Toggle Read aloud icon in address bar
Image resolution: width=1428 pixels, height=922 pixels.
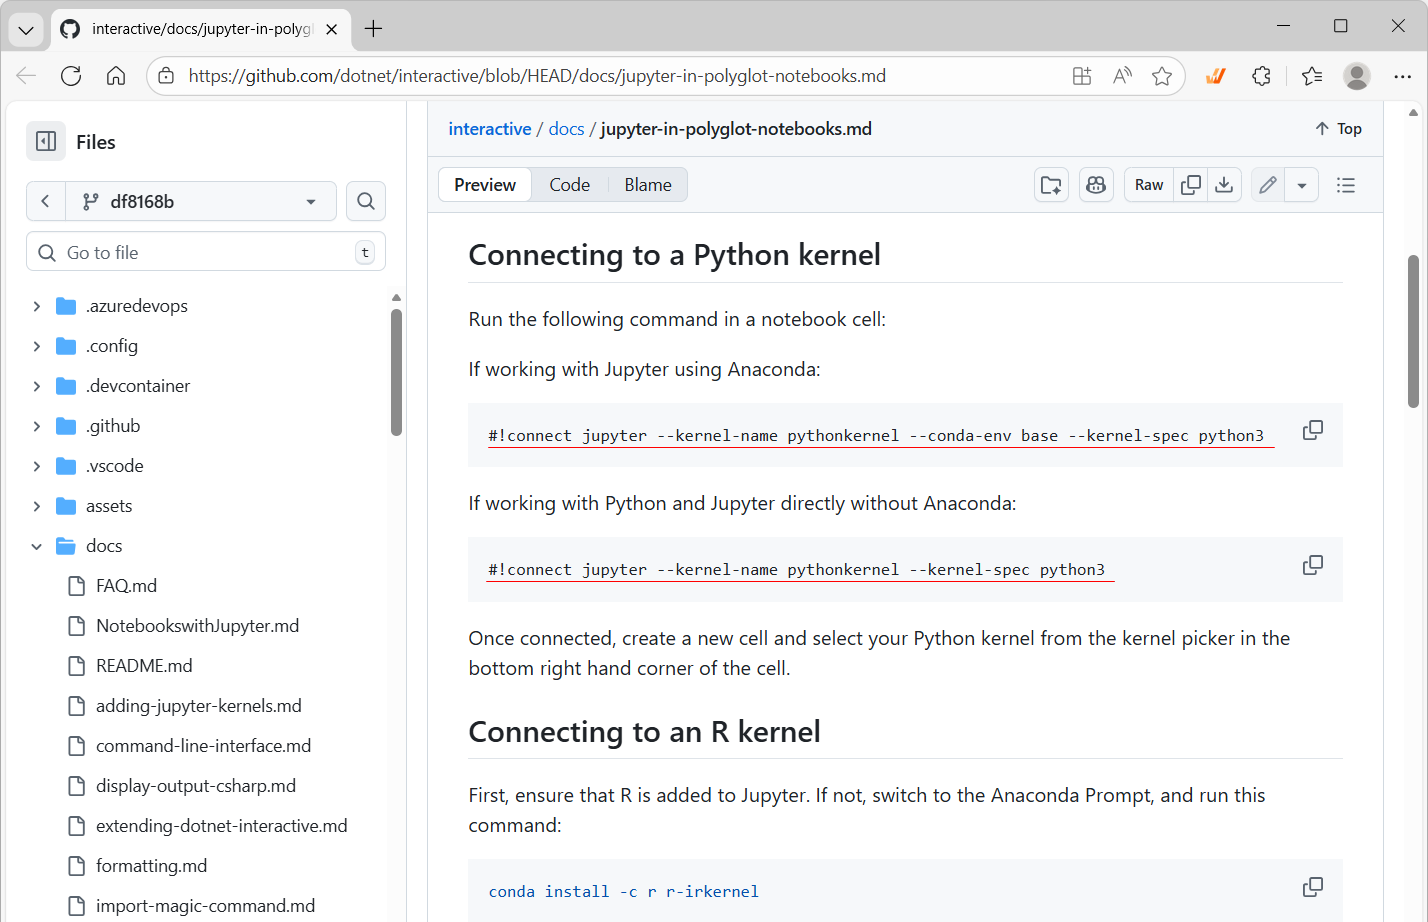(1122, 76)
